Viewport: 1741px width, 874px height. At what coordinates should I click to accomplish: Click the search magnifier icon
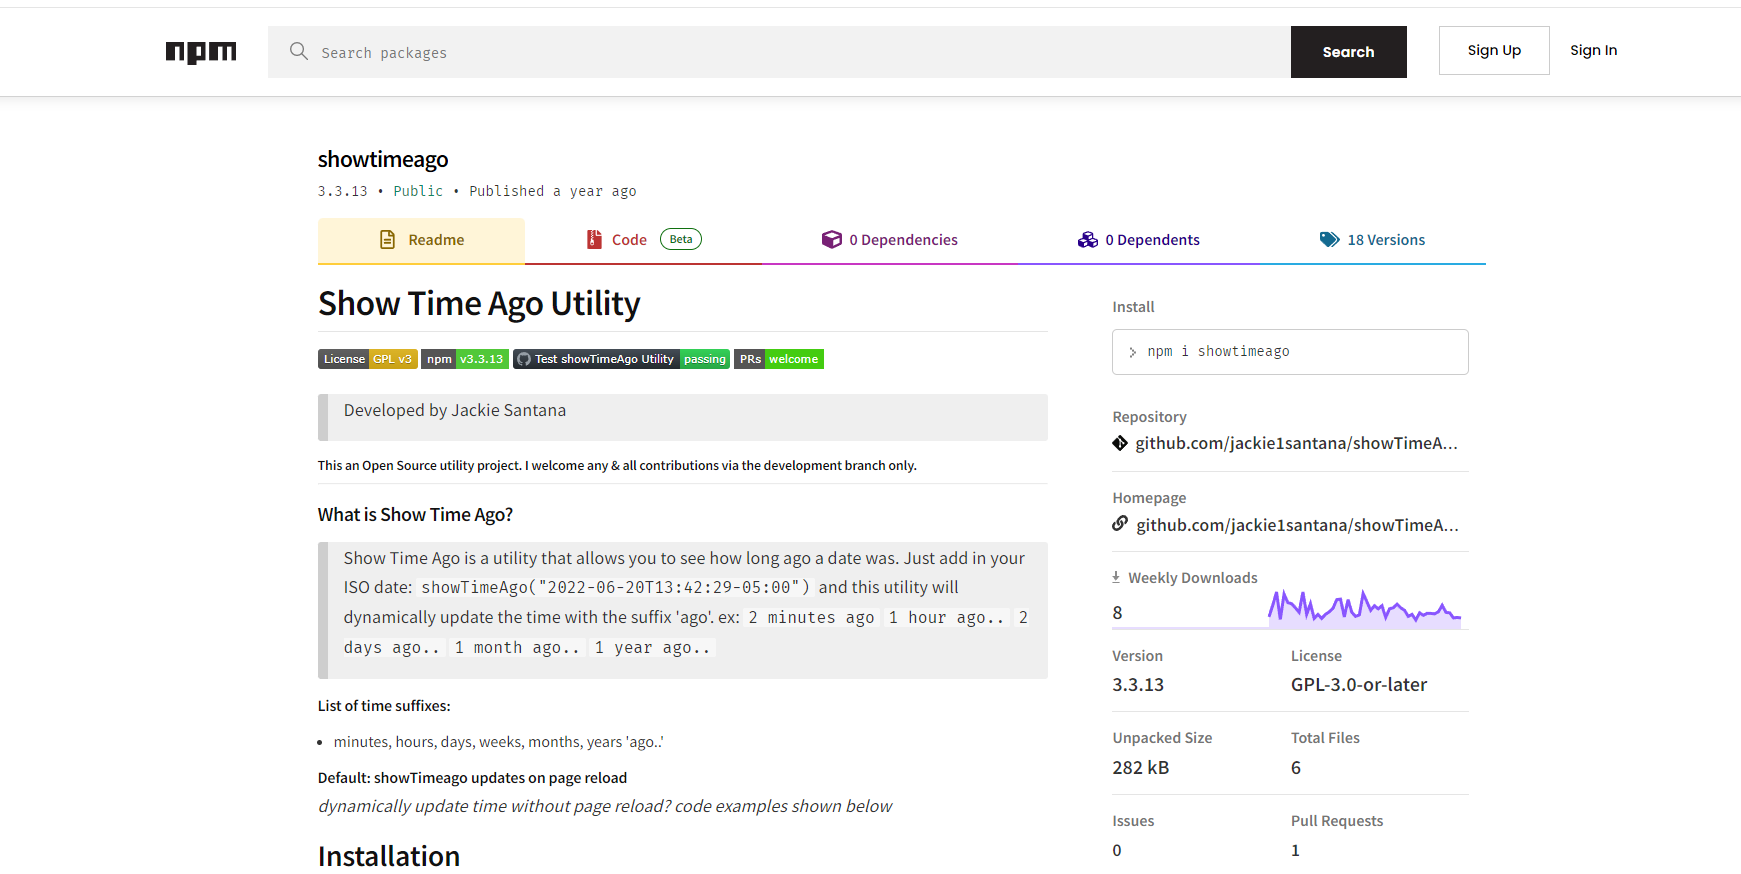(x=298, y=51)
